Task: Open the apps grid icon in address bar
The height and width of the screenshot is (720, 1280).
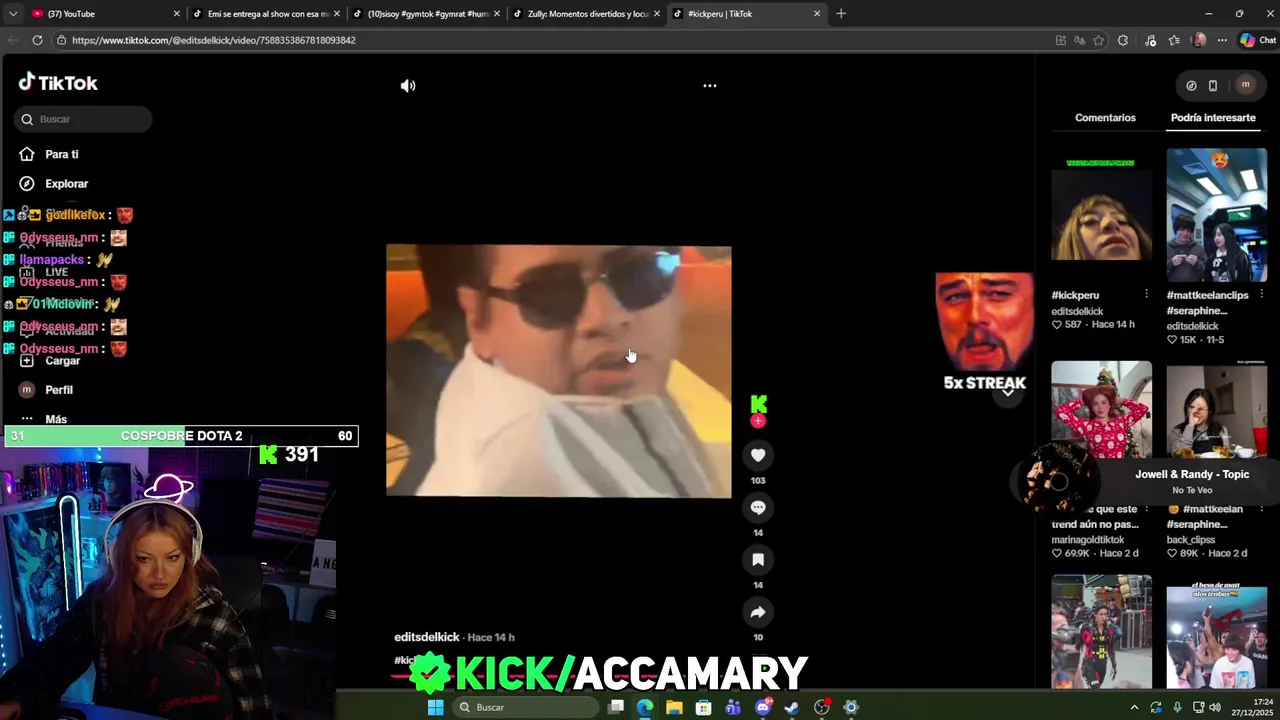Action: coord(1061,40)
